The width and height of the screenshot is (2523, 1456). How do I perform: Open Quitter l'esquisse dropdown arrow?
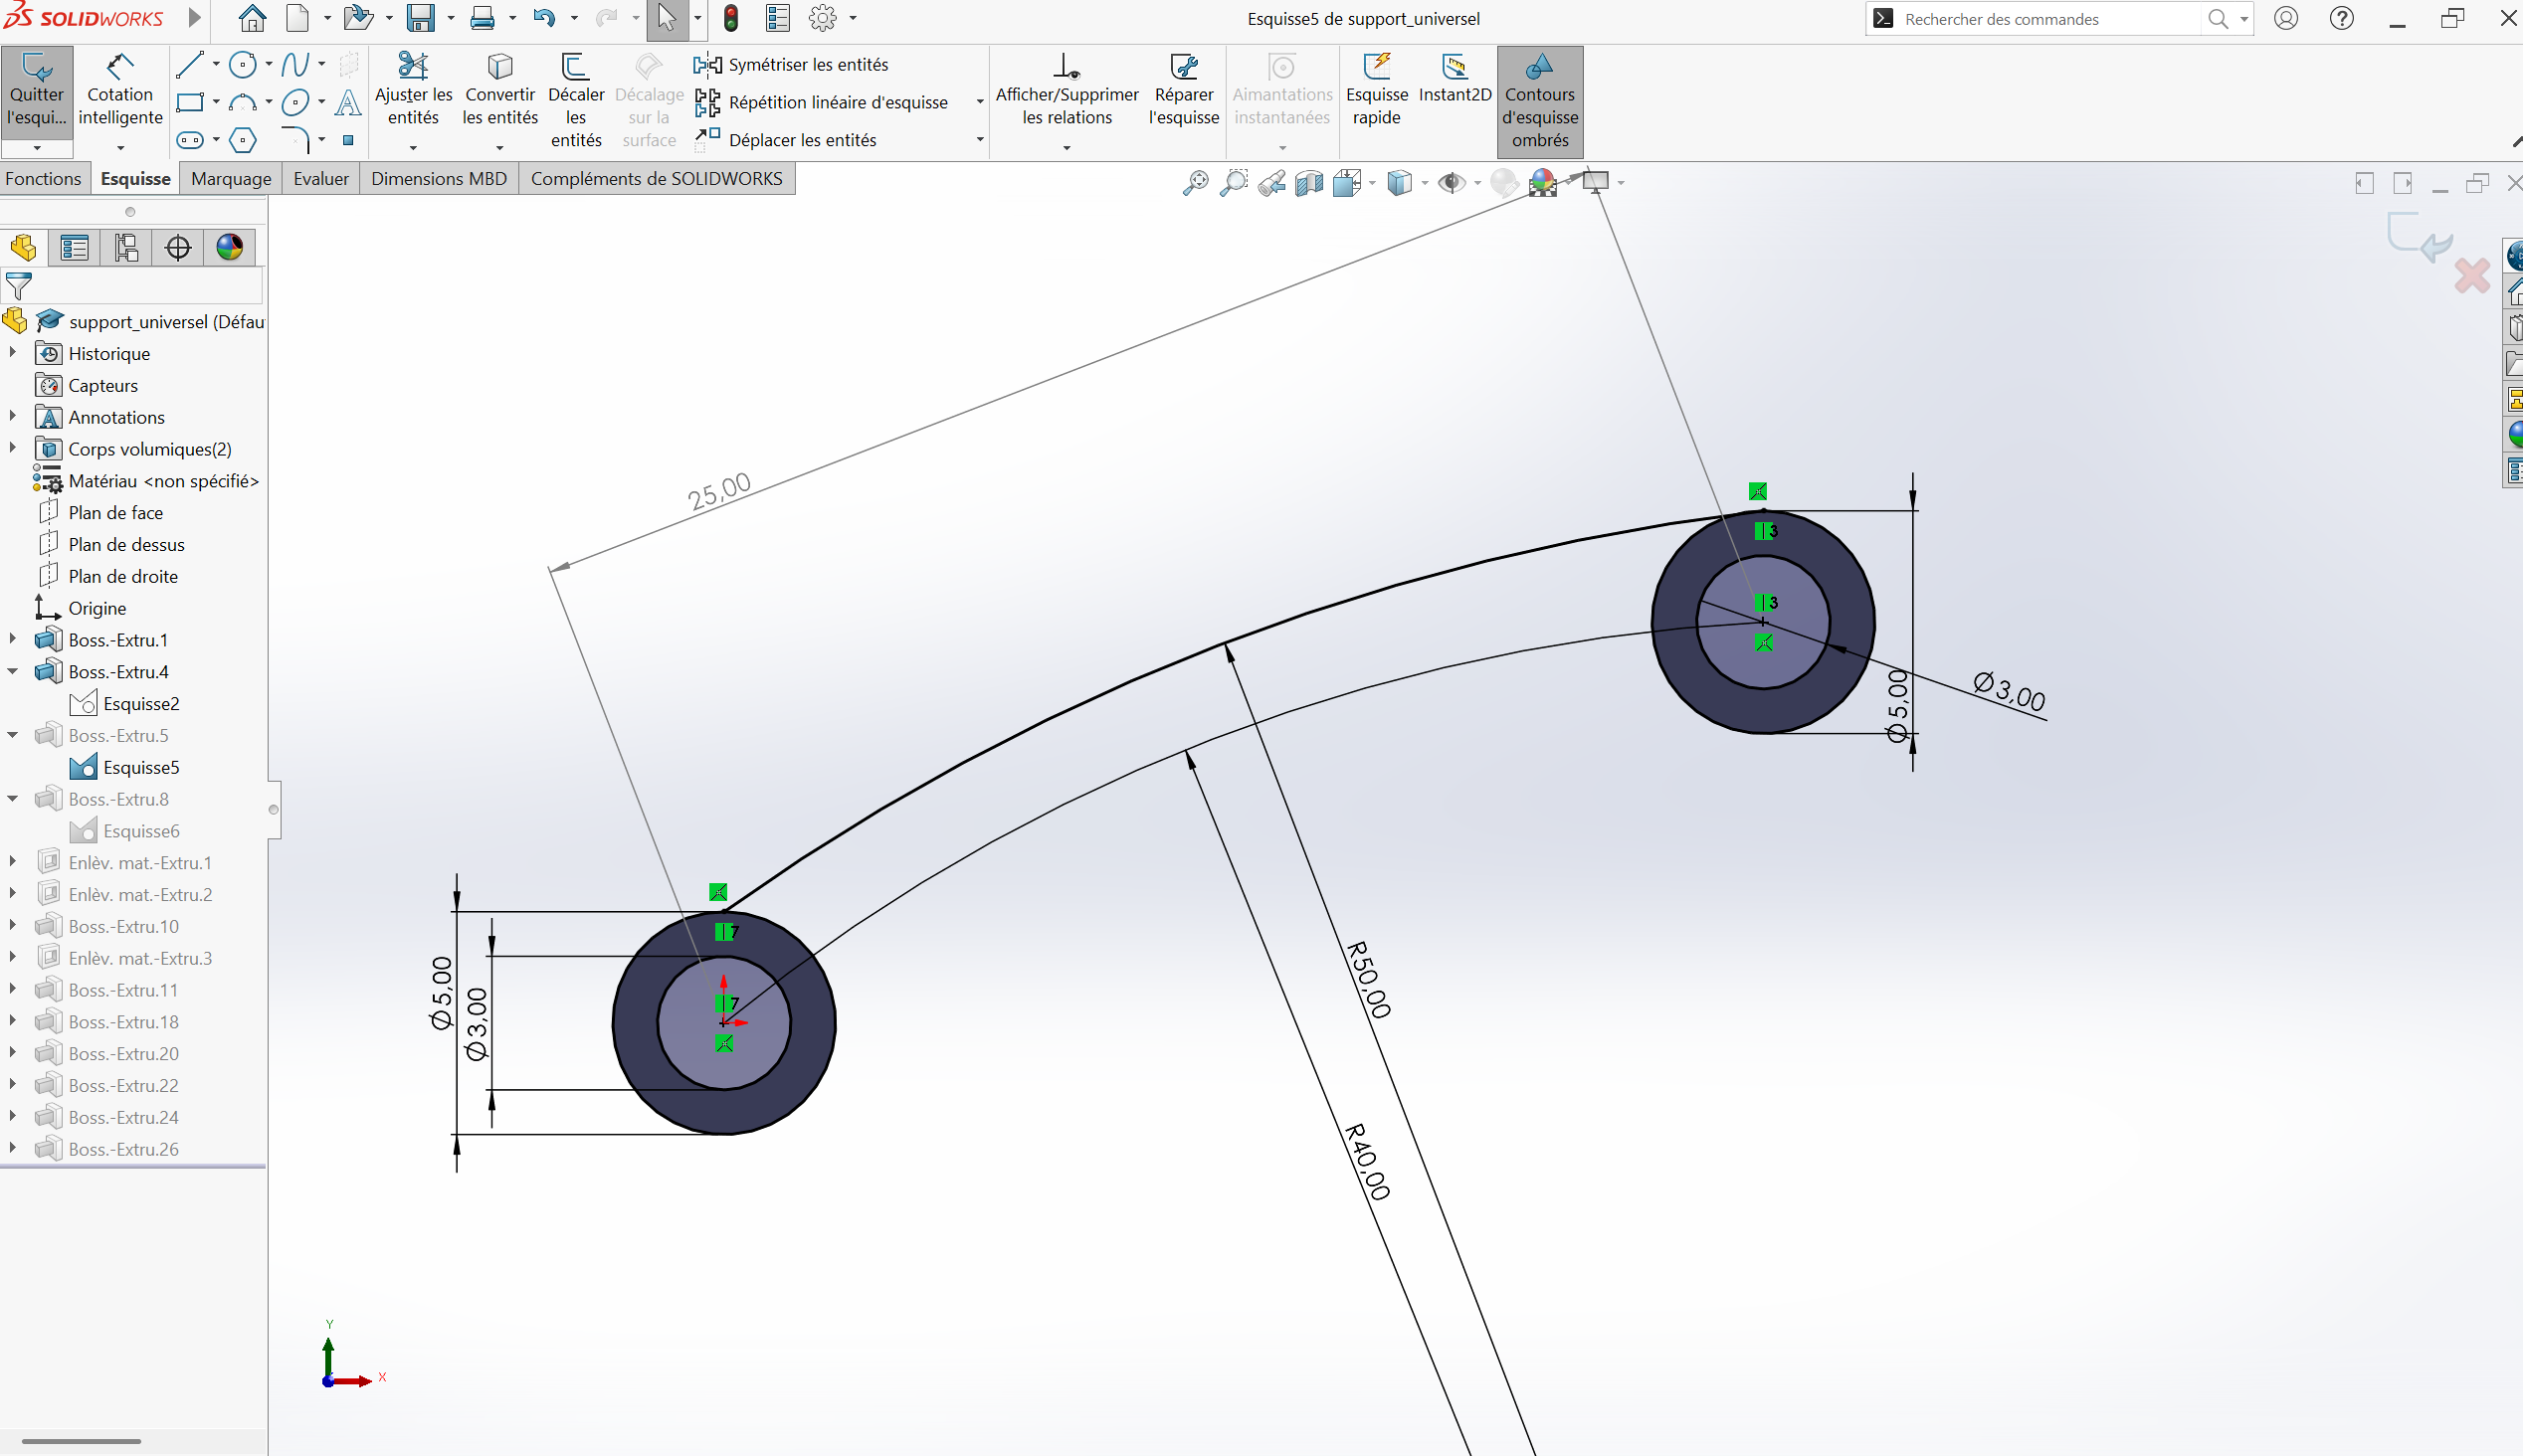tap(37, 148)
